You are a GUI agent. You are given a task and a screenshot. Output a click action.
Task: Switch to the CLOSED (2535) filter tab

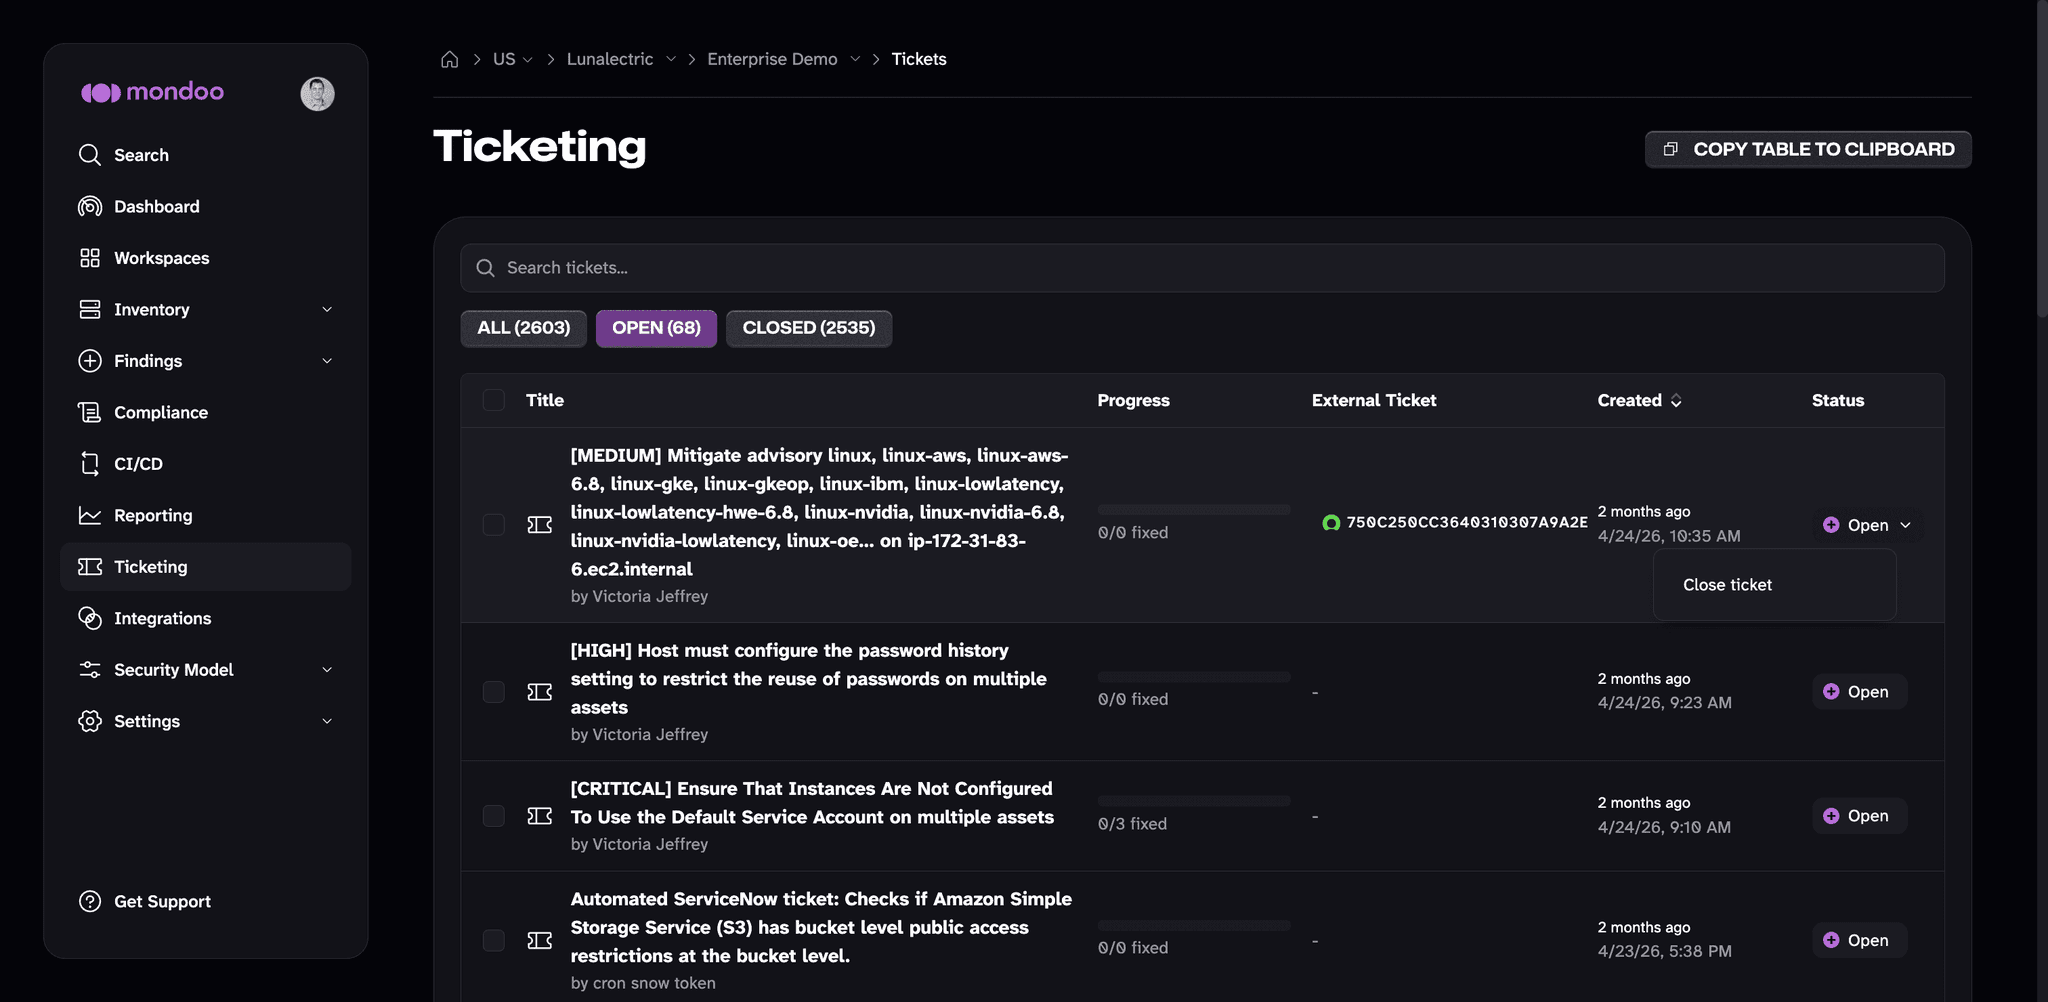(809, 328)
